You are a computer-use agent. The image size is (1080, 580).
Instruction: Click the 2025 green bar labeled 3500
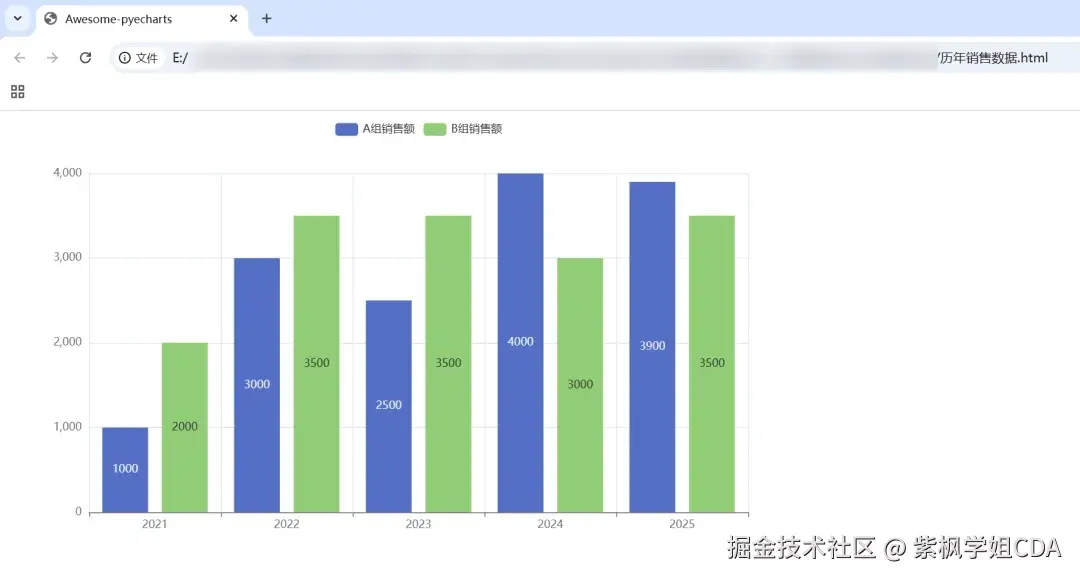pyautogui.click(x=712, y=364)
